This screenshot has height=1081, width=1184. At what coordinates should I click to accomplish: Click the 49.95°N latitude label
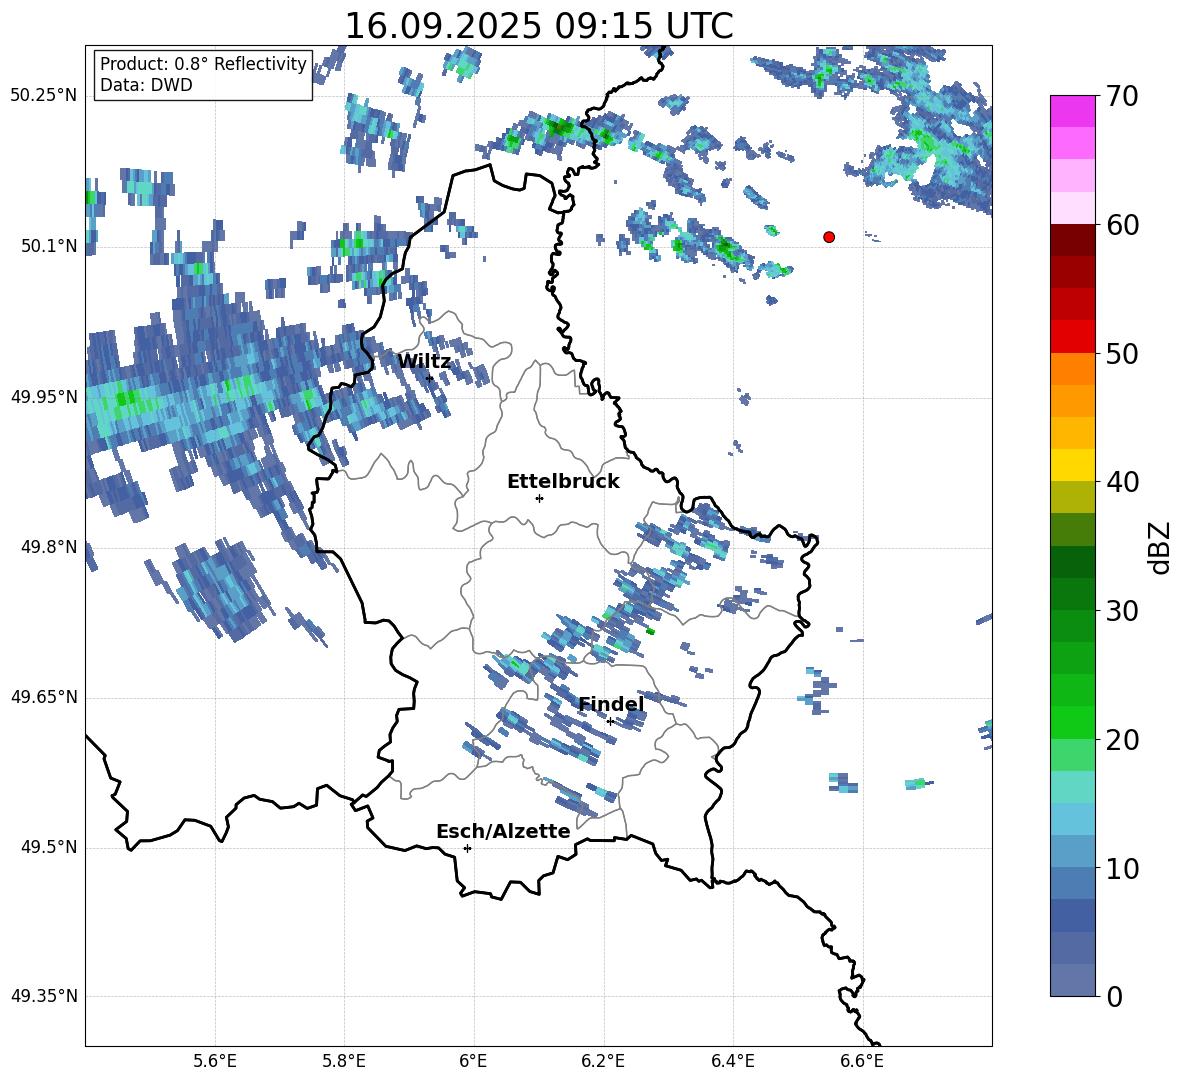(x=44, y=396)
